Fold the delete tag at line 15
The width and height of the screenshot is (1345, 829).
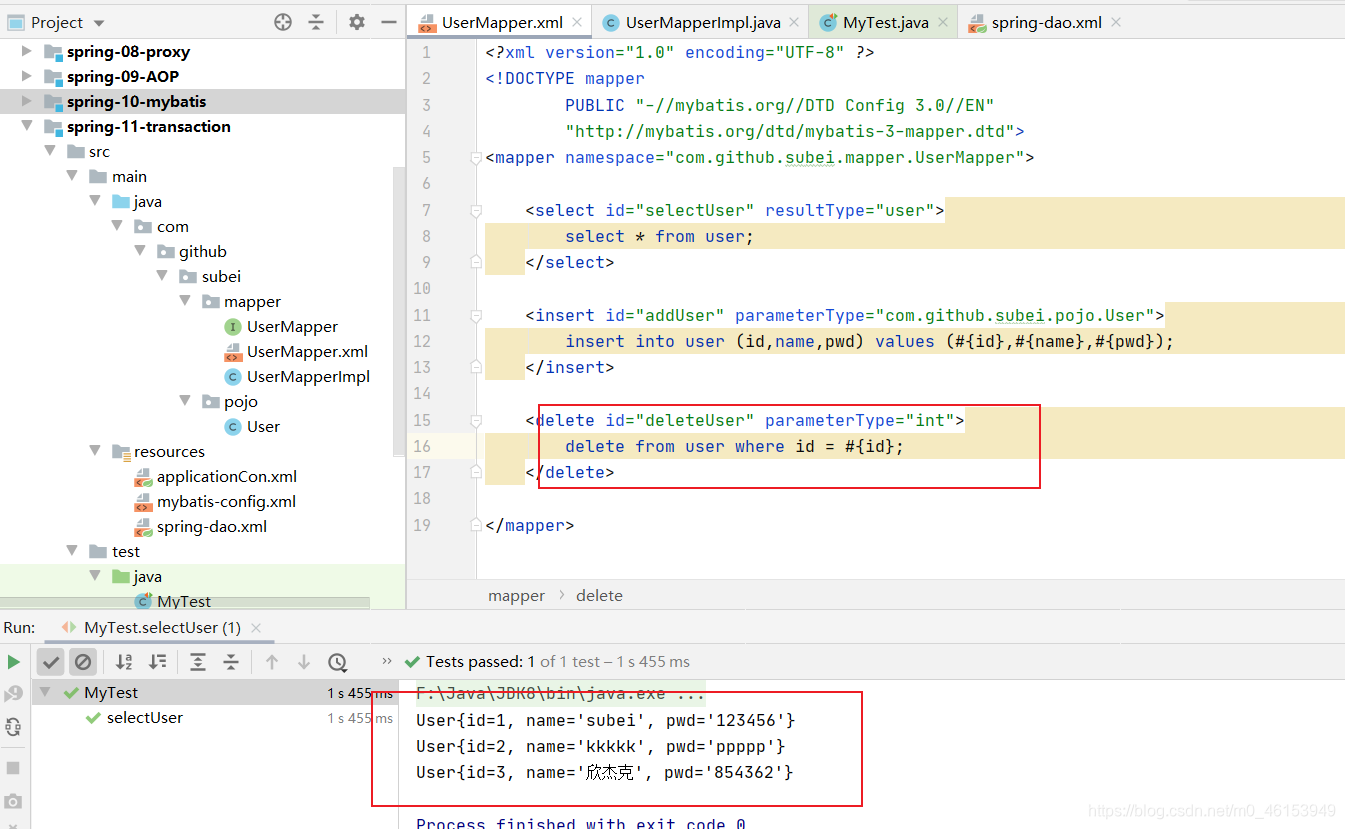click(x=476, y=420)
